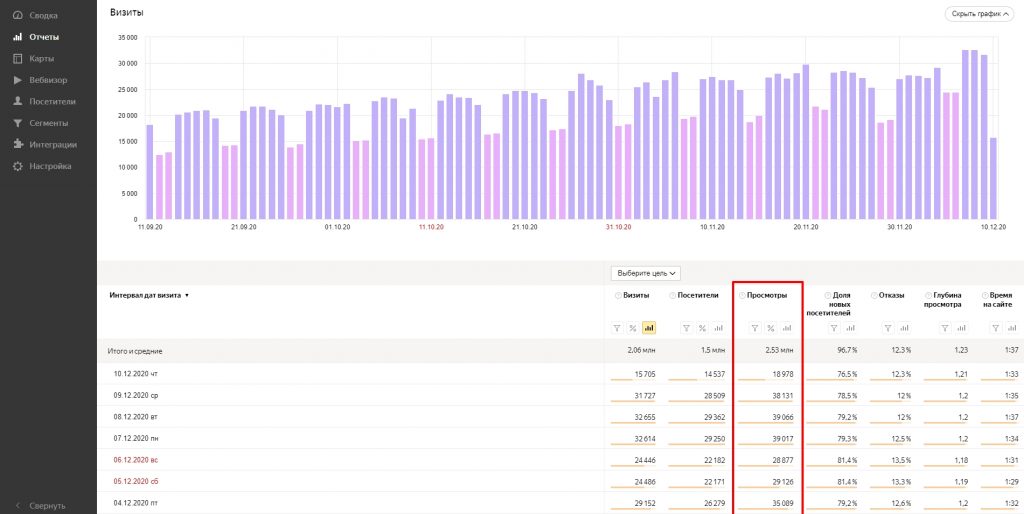This screenshot has width=1024, height=514.
Task: Click the last purple bar in the chart
Action: [993, 178]
